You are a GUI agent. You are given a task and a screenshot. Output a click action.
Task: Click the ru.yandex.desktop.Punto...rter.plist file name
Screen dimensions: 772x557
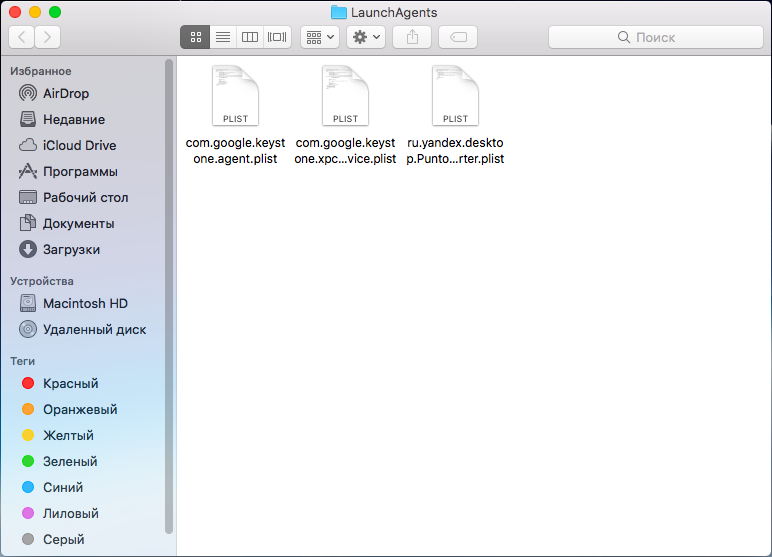(455, 151)
